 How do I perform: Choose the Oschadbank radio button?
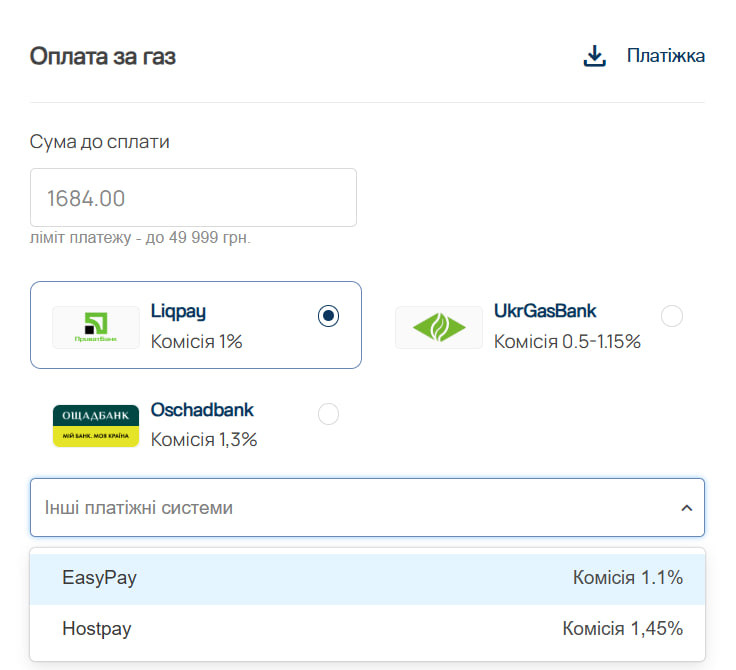click(x=328, y=414)
